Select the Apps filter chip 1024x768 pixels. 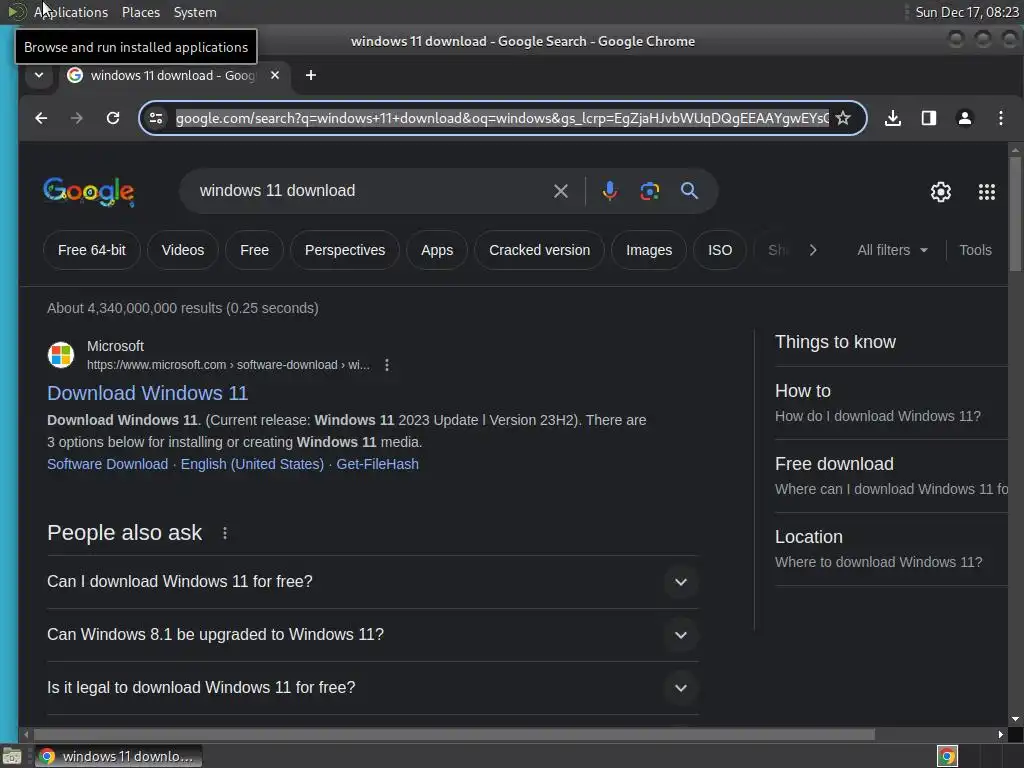point(437,250)
